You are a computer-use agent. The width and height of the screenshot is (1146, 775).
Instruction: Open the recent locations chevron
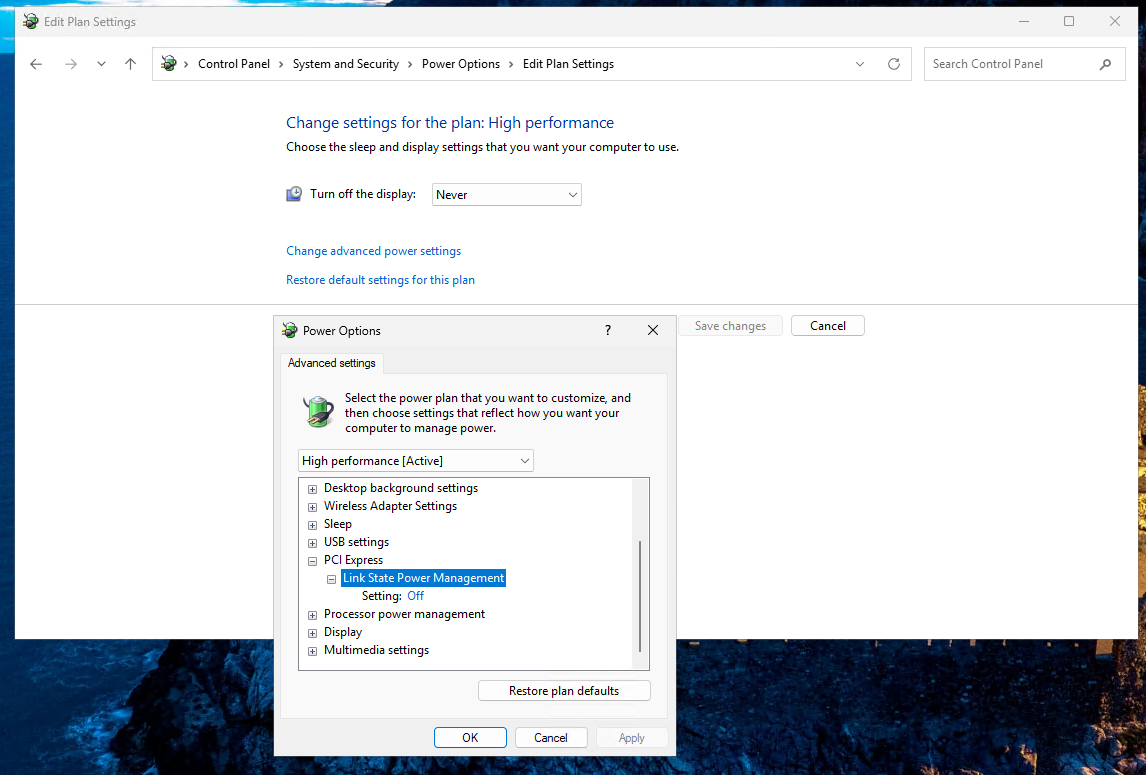click(x=101, y=64)
